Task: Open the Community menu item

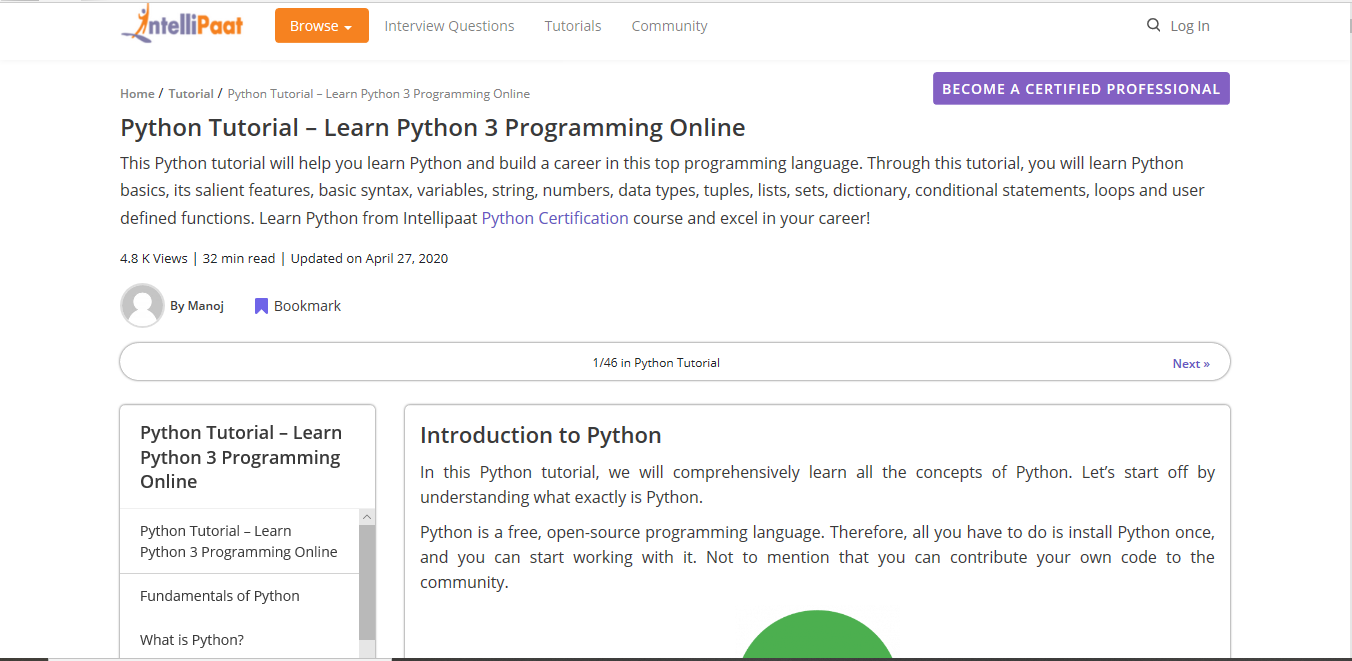Action: click(669, 26)
